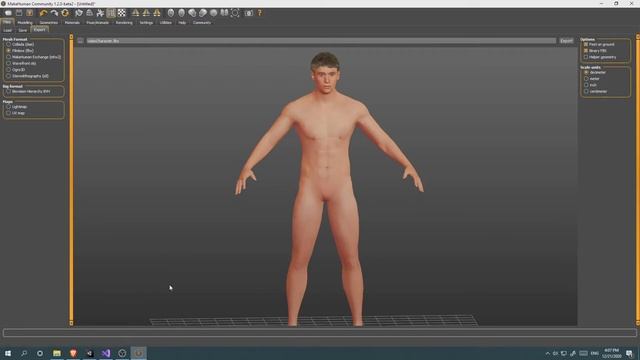Select UV map under Maps
Viewport: 640px width, 360px height.
(16, 113)
